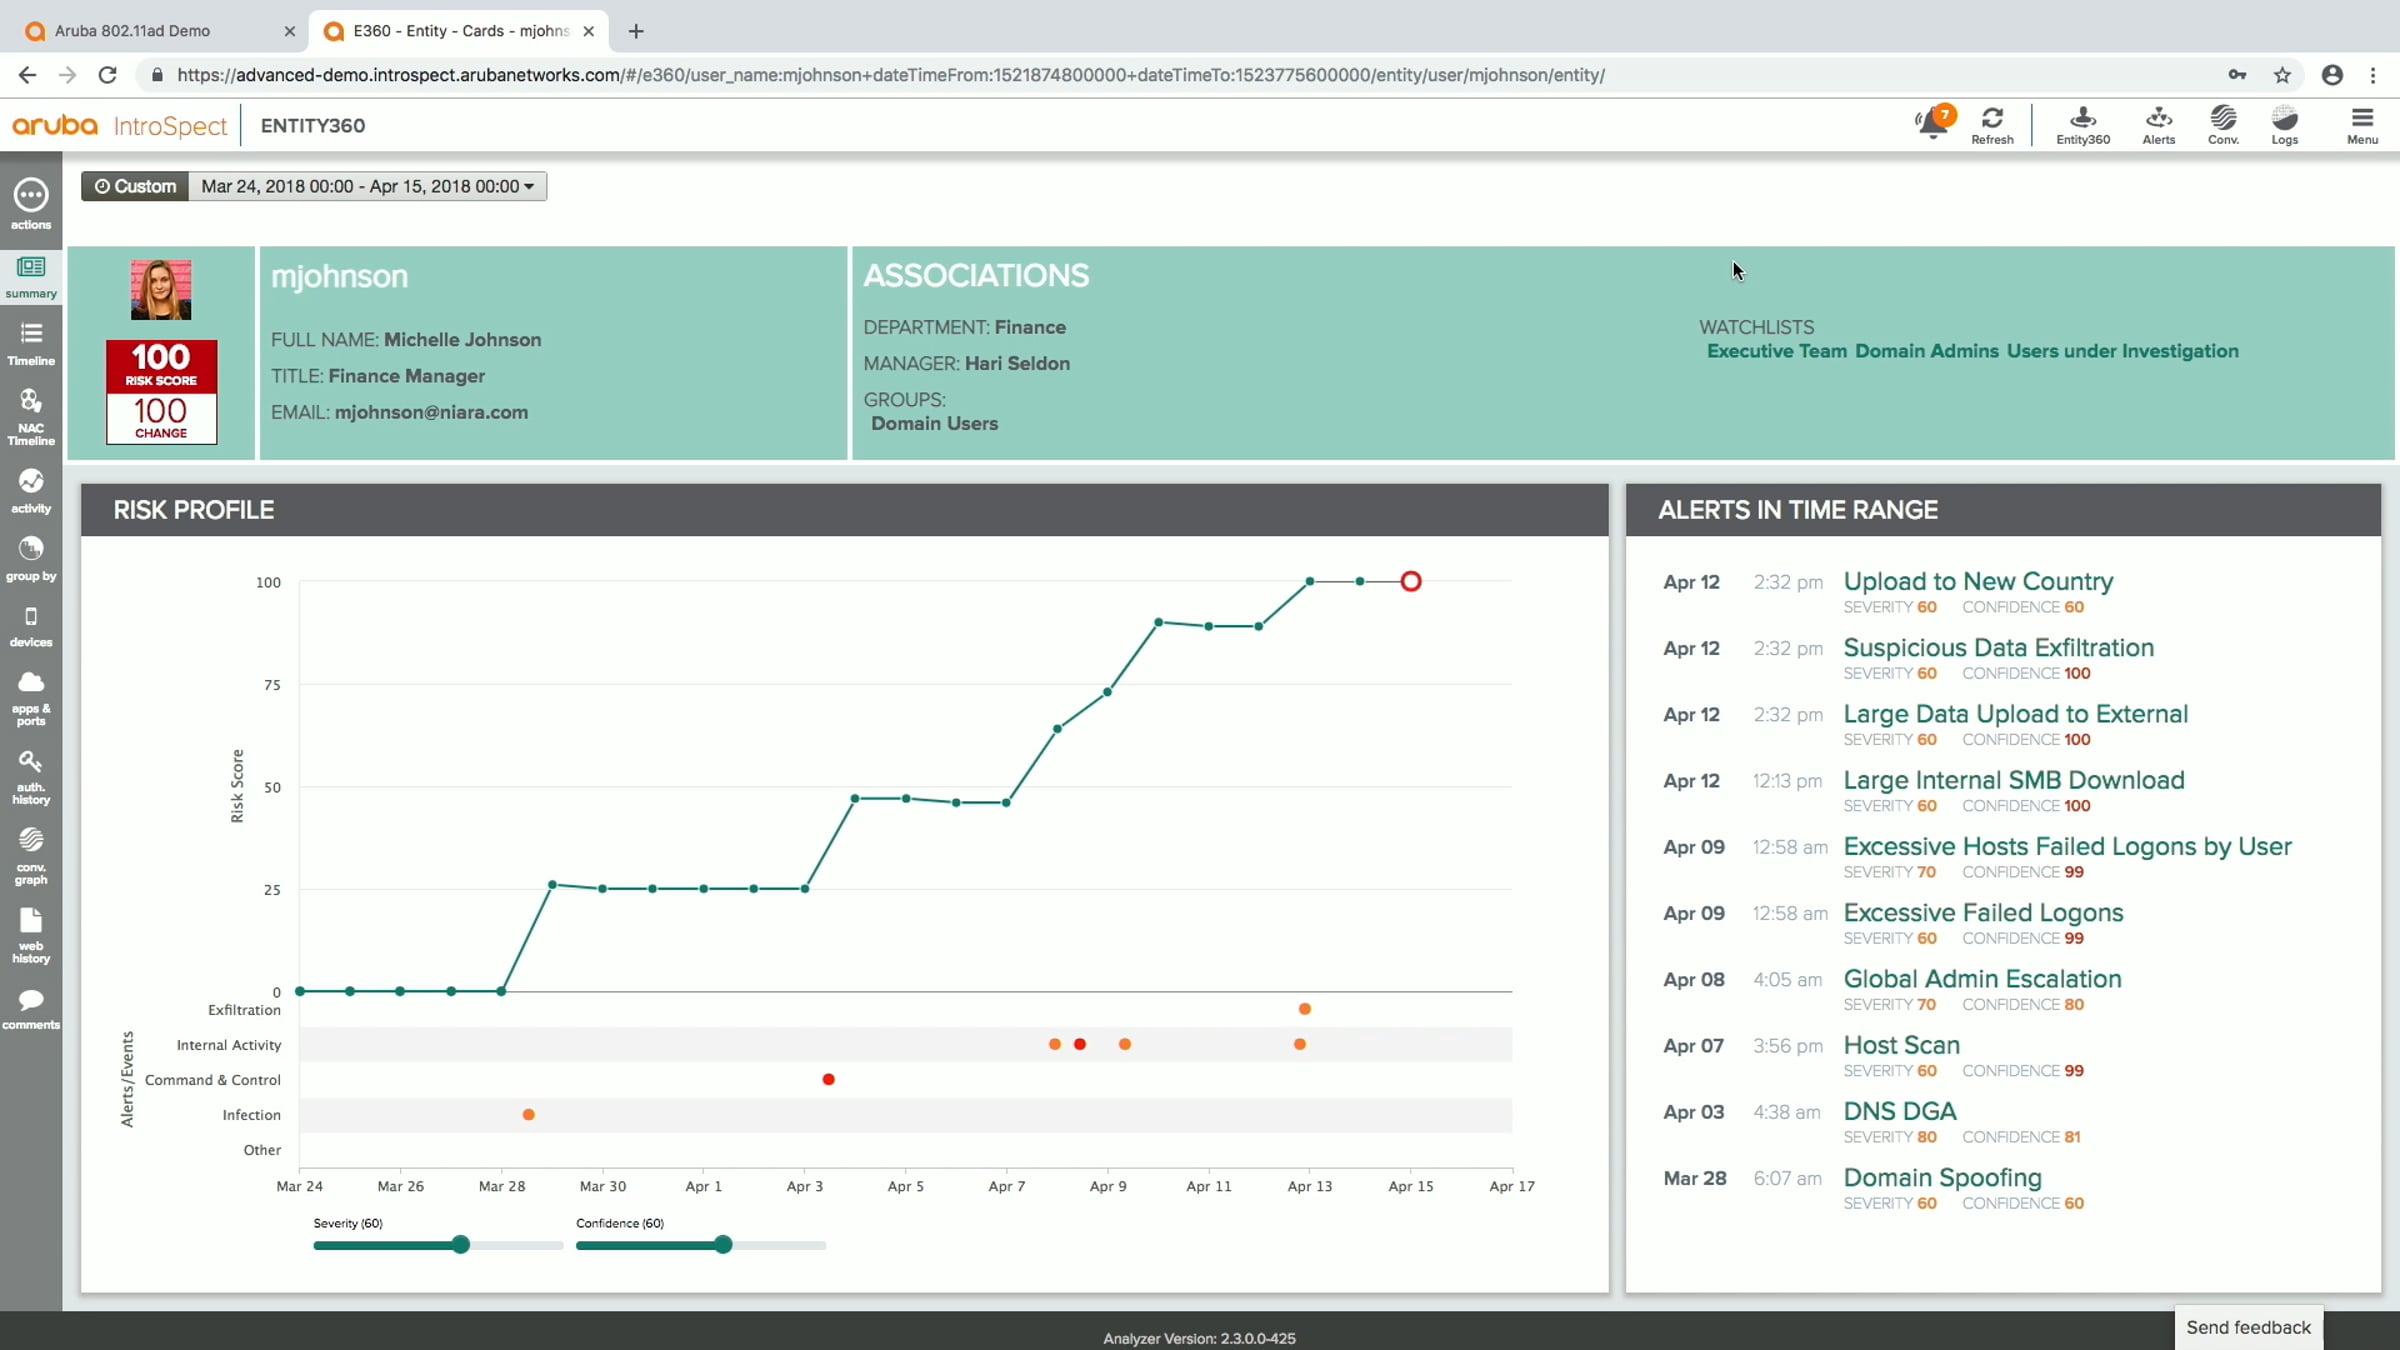Click the Send feedback button
Viewport: 2400px width, 1350px height.
point(2247,1327)
